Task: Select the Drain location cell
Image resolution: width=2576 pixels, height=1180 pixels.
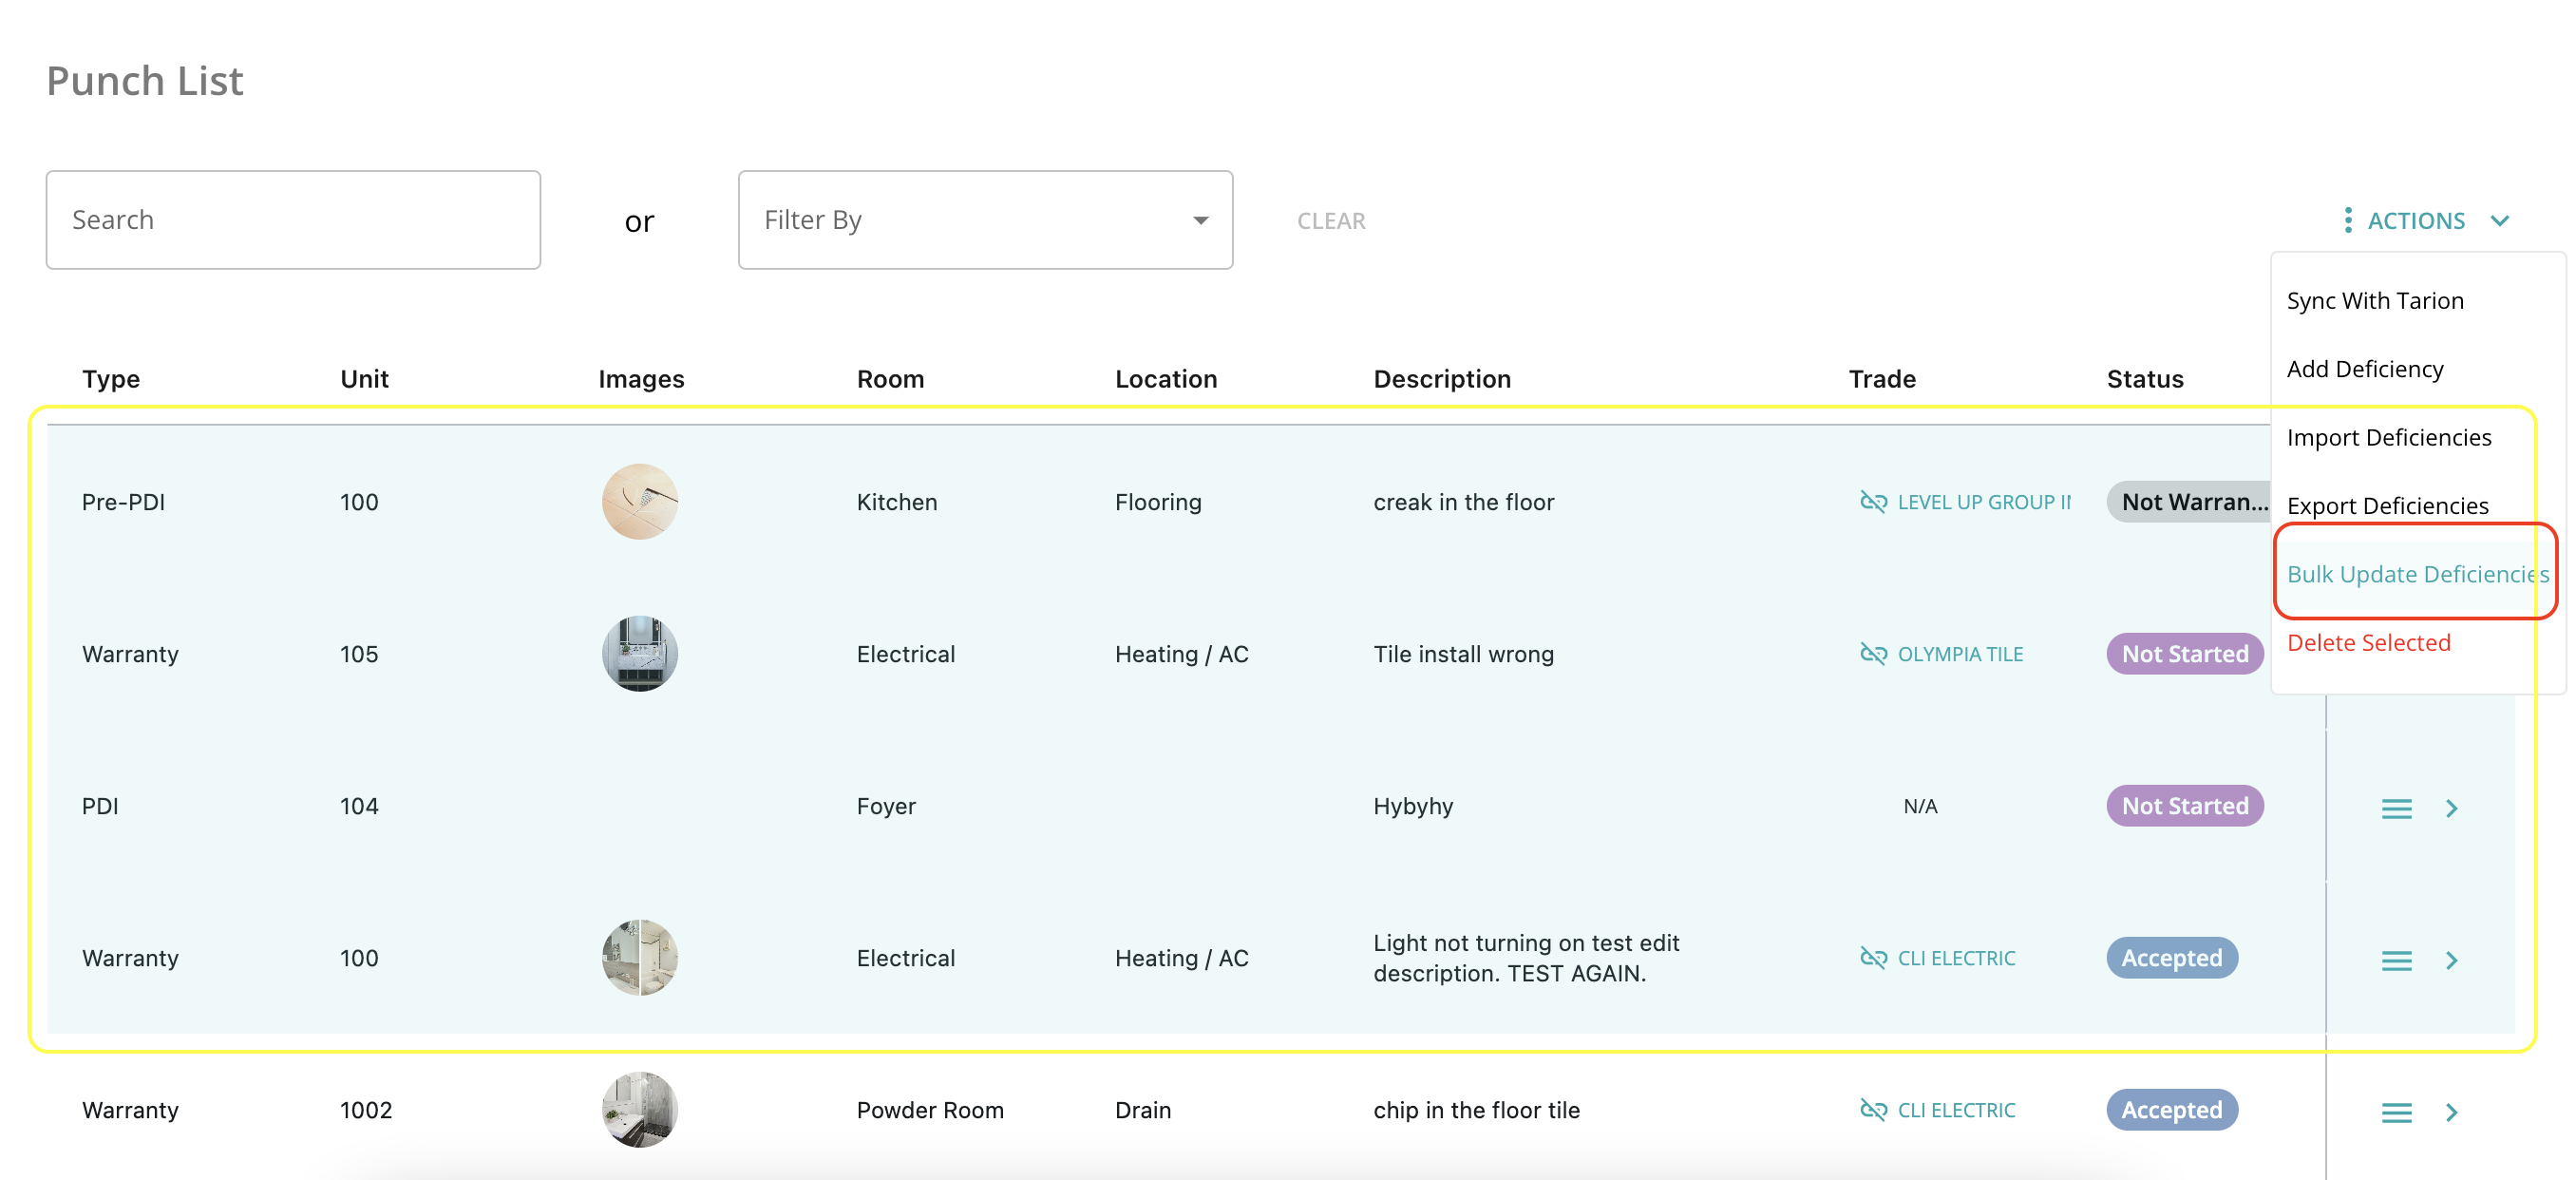Action: pyautogui.click(x=1143, y=1110)
